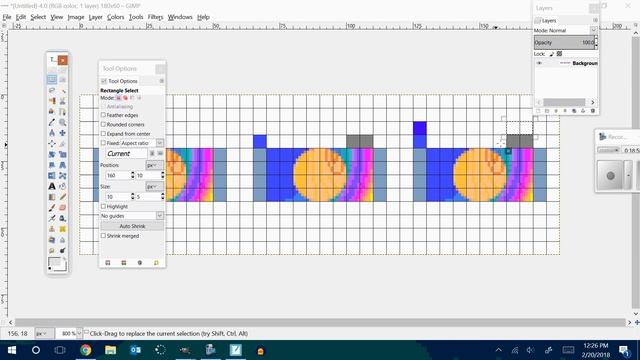Open the Size unit px dropdown
The width and height of the screenshot is (640, 360).
(154, 187)
